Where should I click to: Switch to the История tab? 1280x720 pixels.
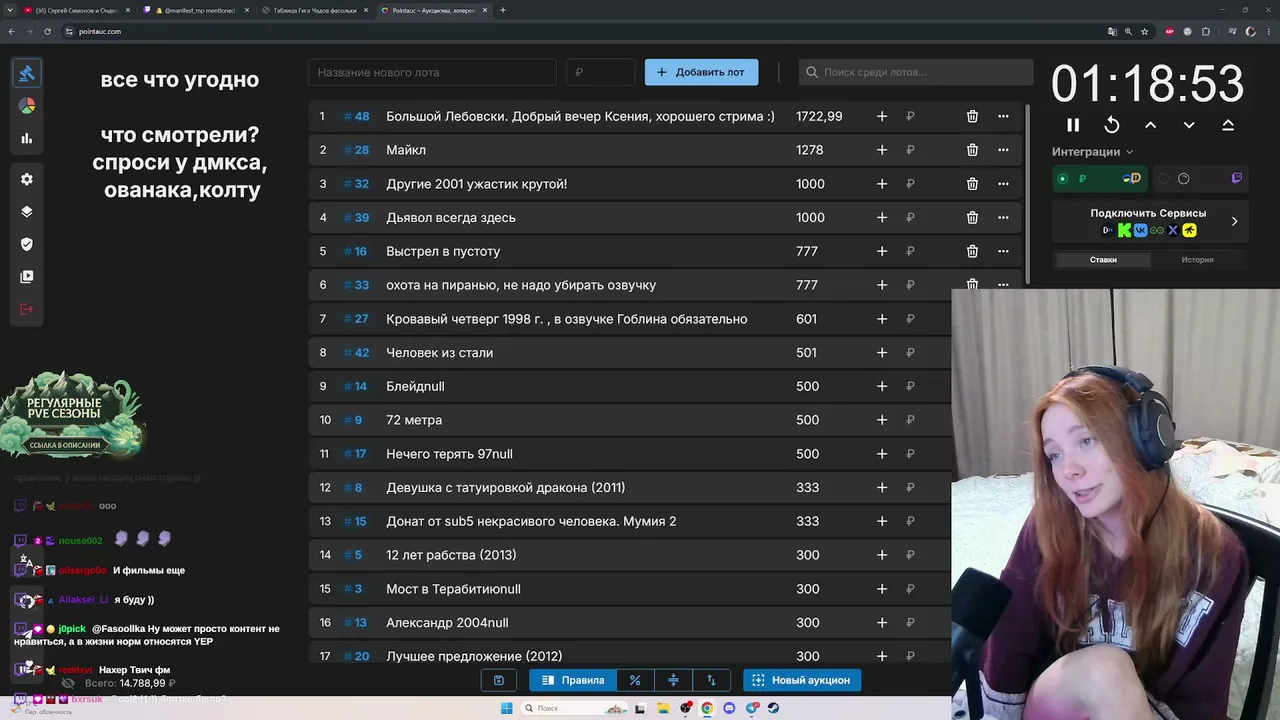(x=1197, y=260)
